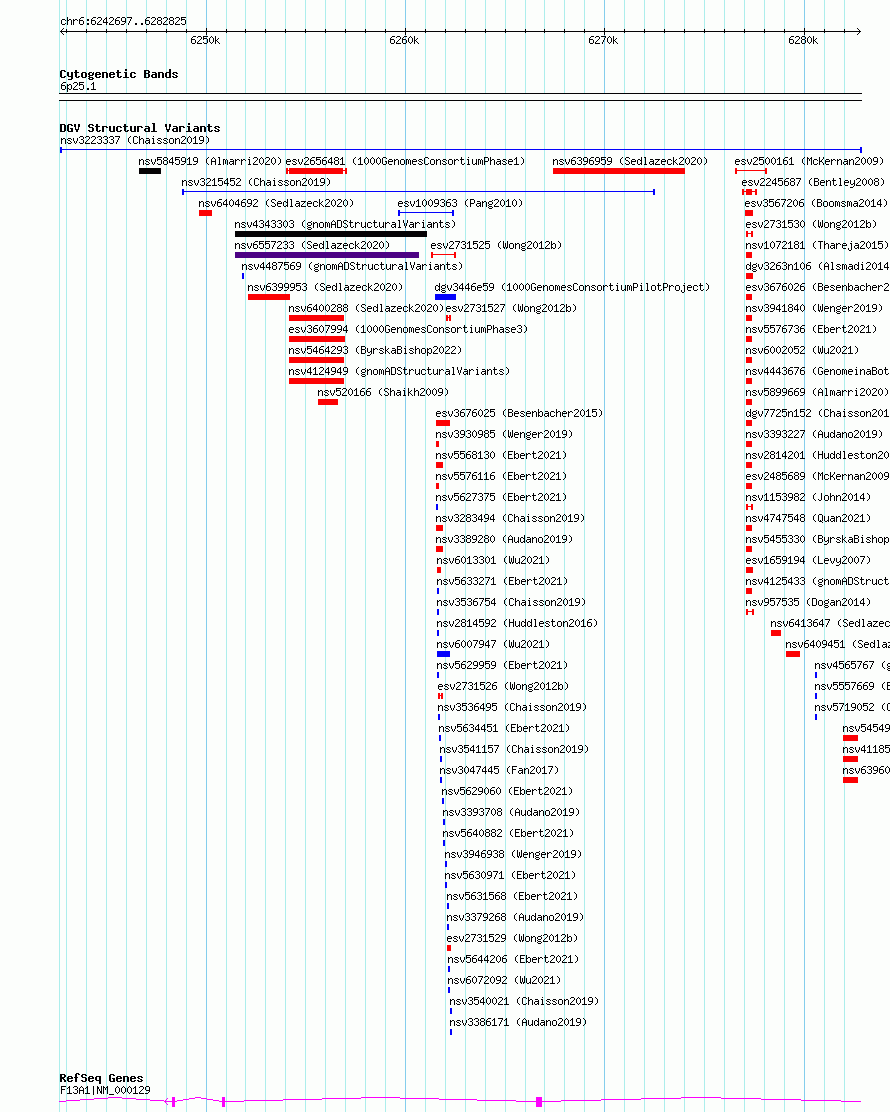
Task: Click nsv4124949 (gnomADStructuralVariants) label
Action: tap(399, 372)
